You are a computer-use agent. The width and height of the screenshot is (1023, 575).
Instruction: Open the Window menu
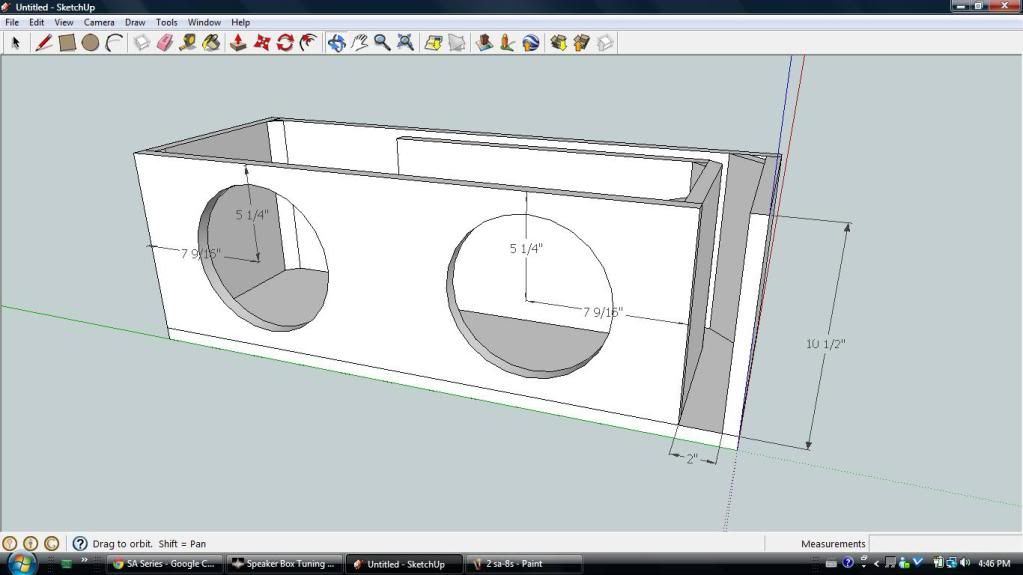click(x=204, y=22)
